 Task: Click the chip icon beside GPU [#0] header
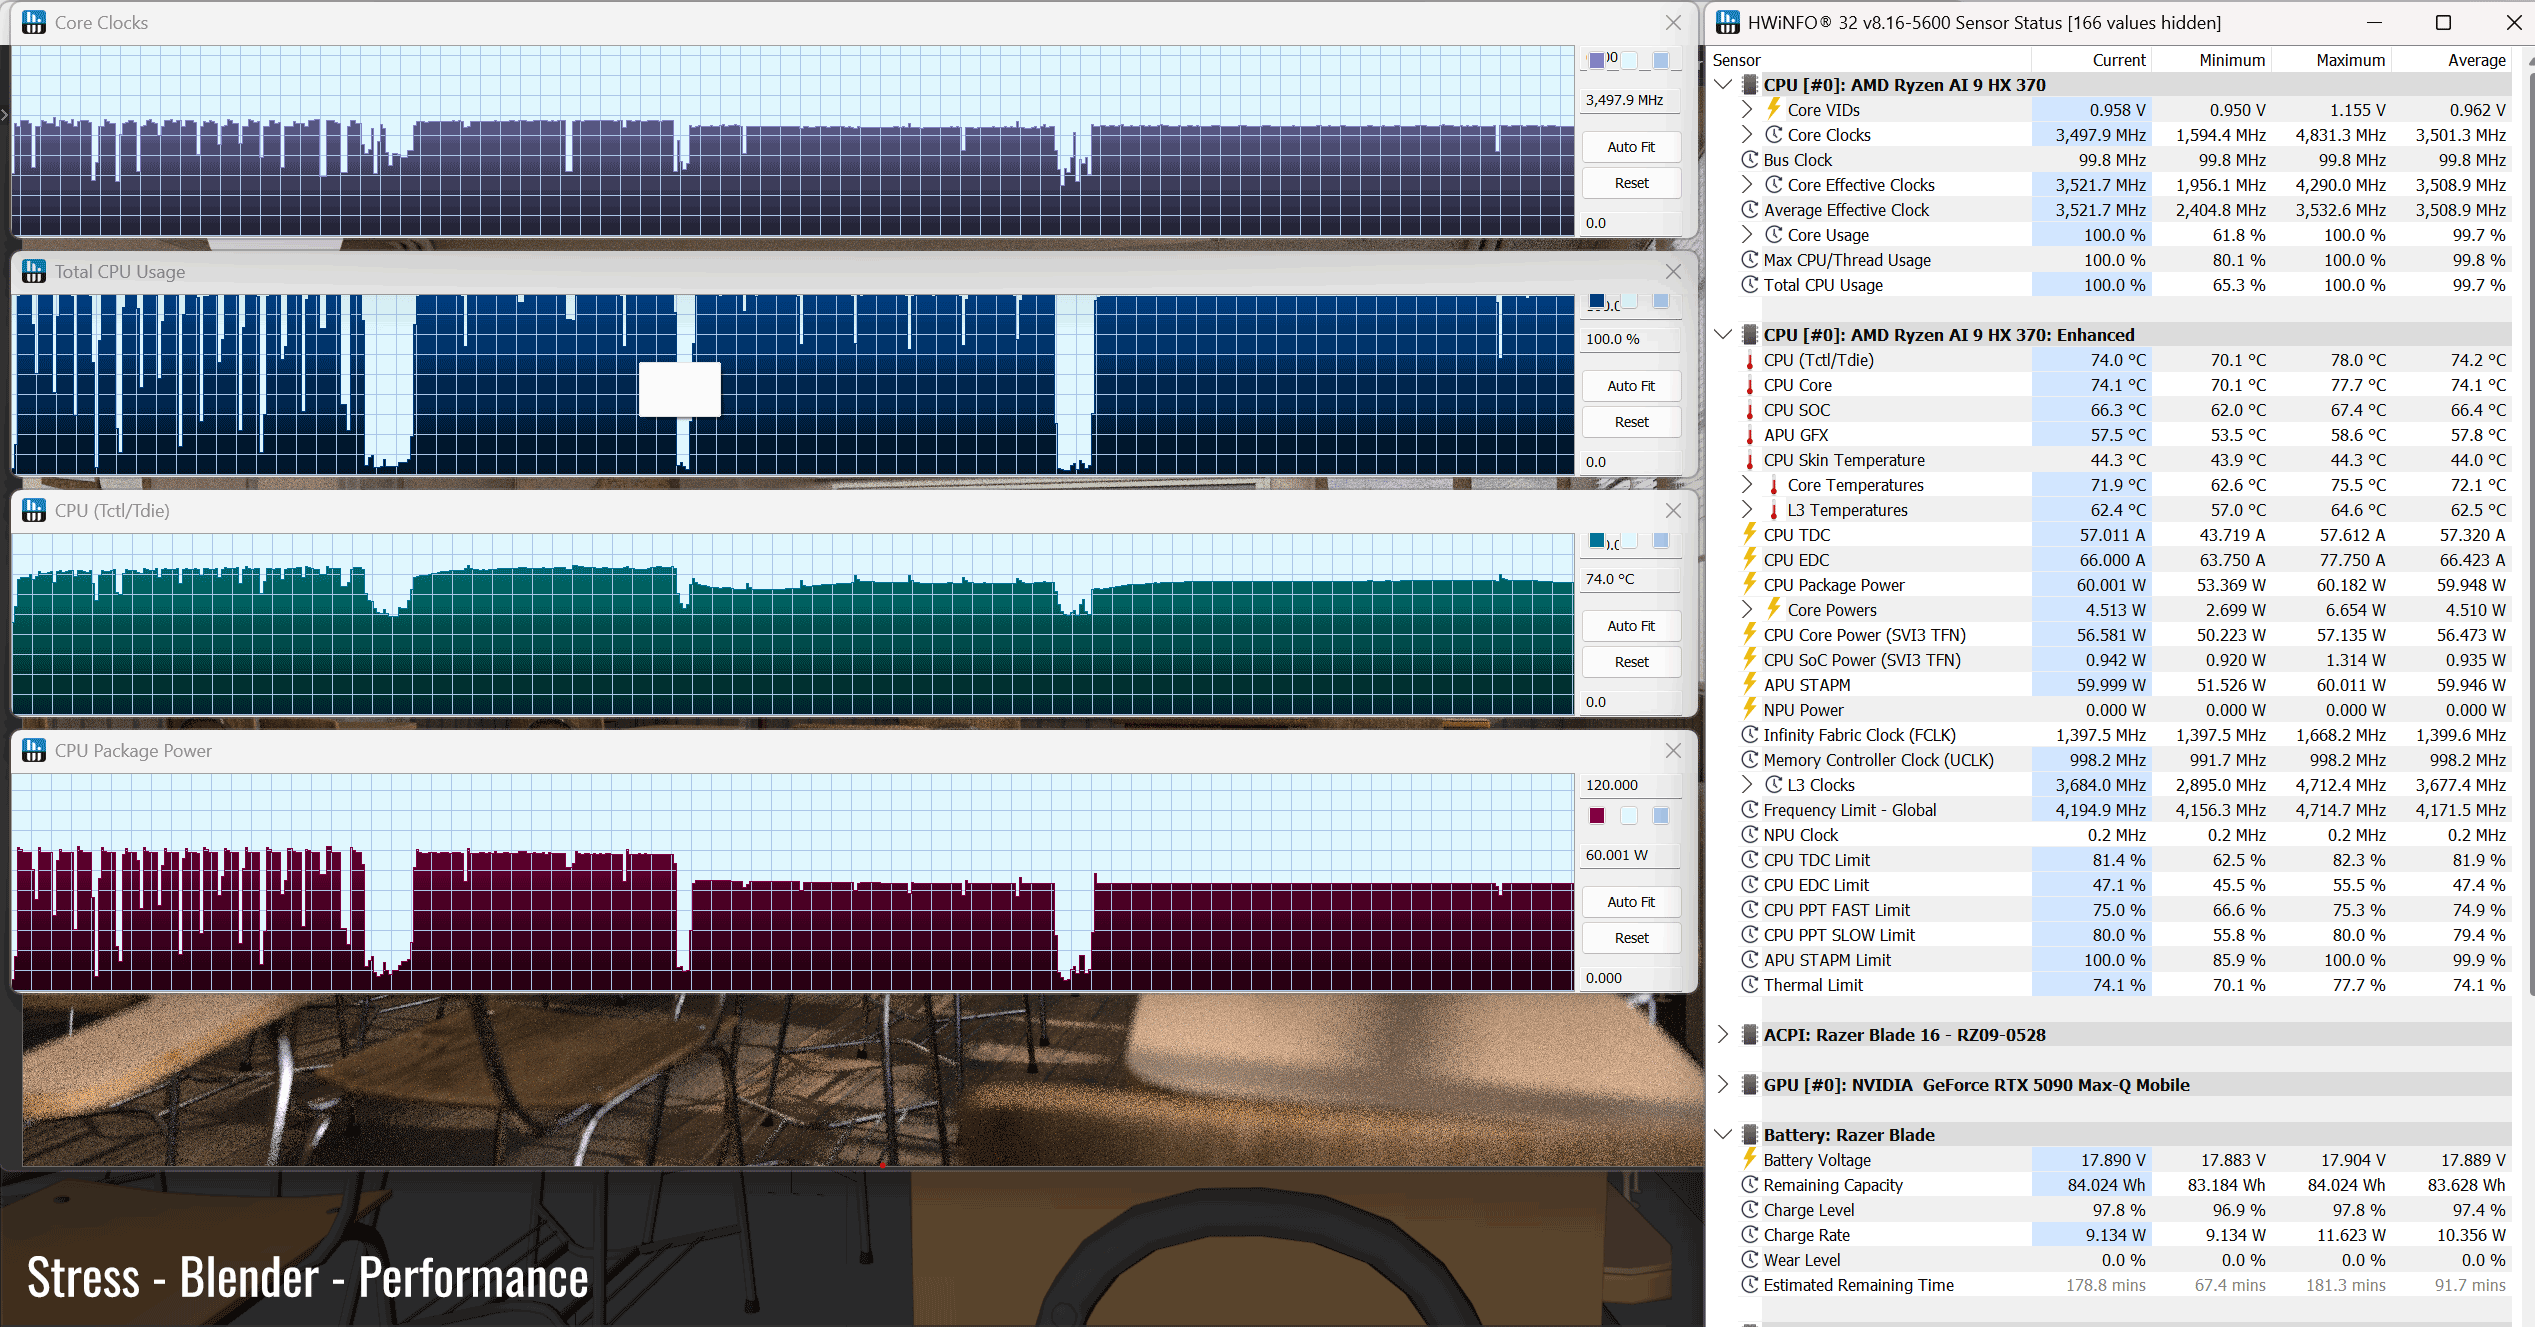click(x=1750, y=1085)
